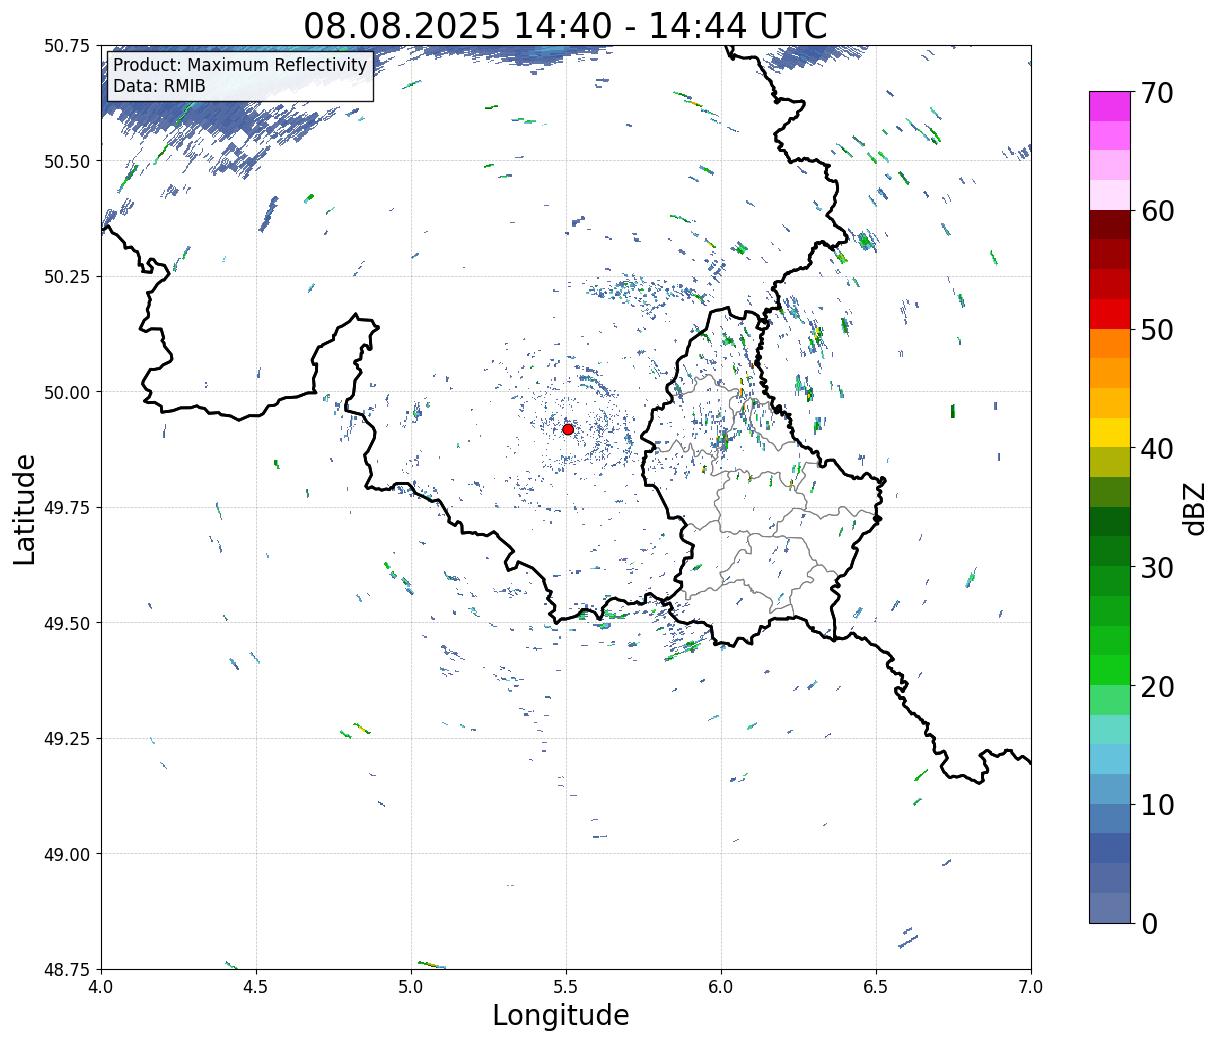Click the latitude tick label 49.75
The width and height of the screenshot is (1219, 1040).
pos(67,507)
